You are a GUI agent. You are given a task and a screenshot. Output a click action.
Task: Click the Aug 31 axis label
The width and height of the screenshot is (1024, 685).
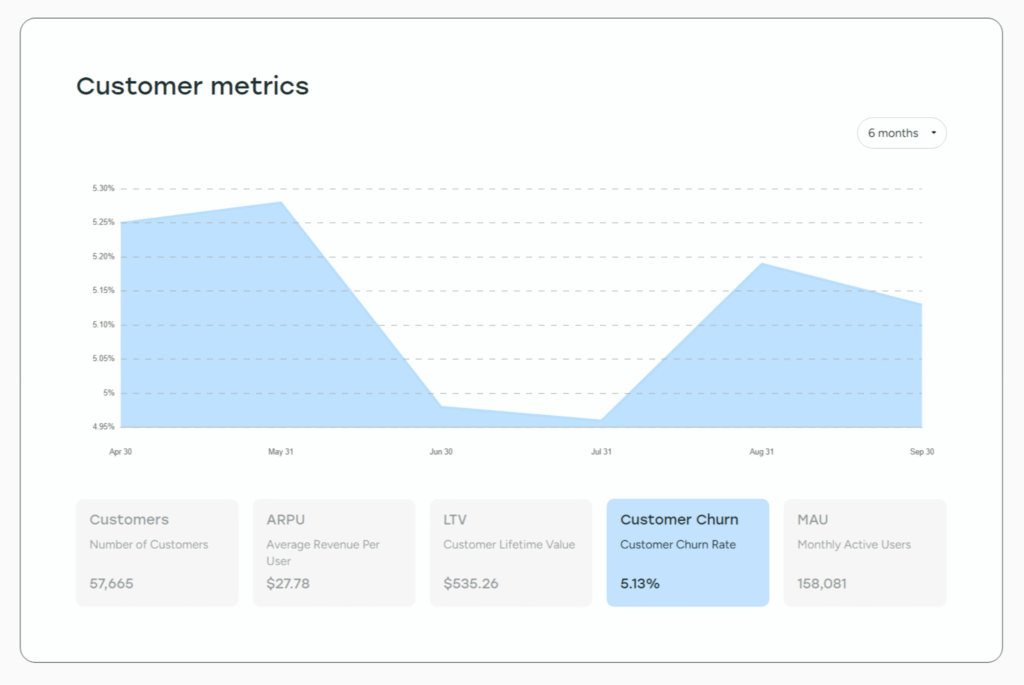pyautogui.click(x=761, y=451)
